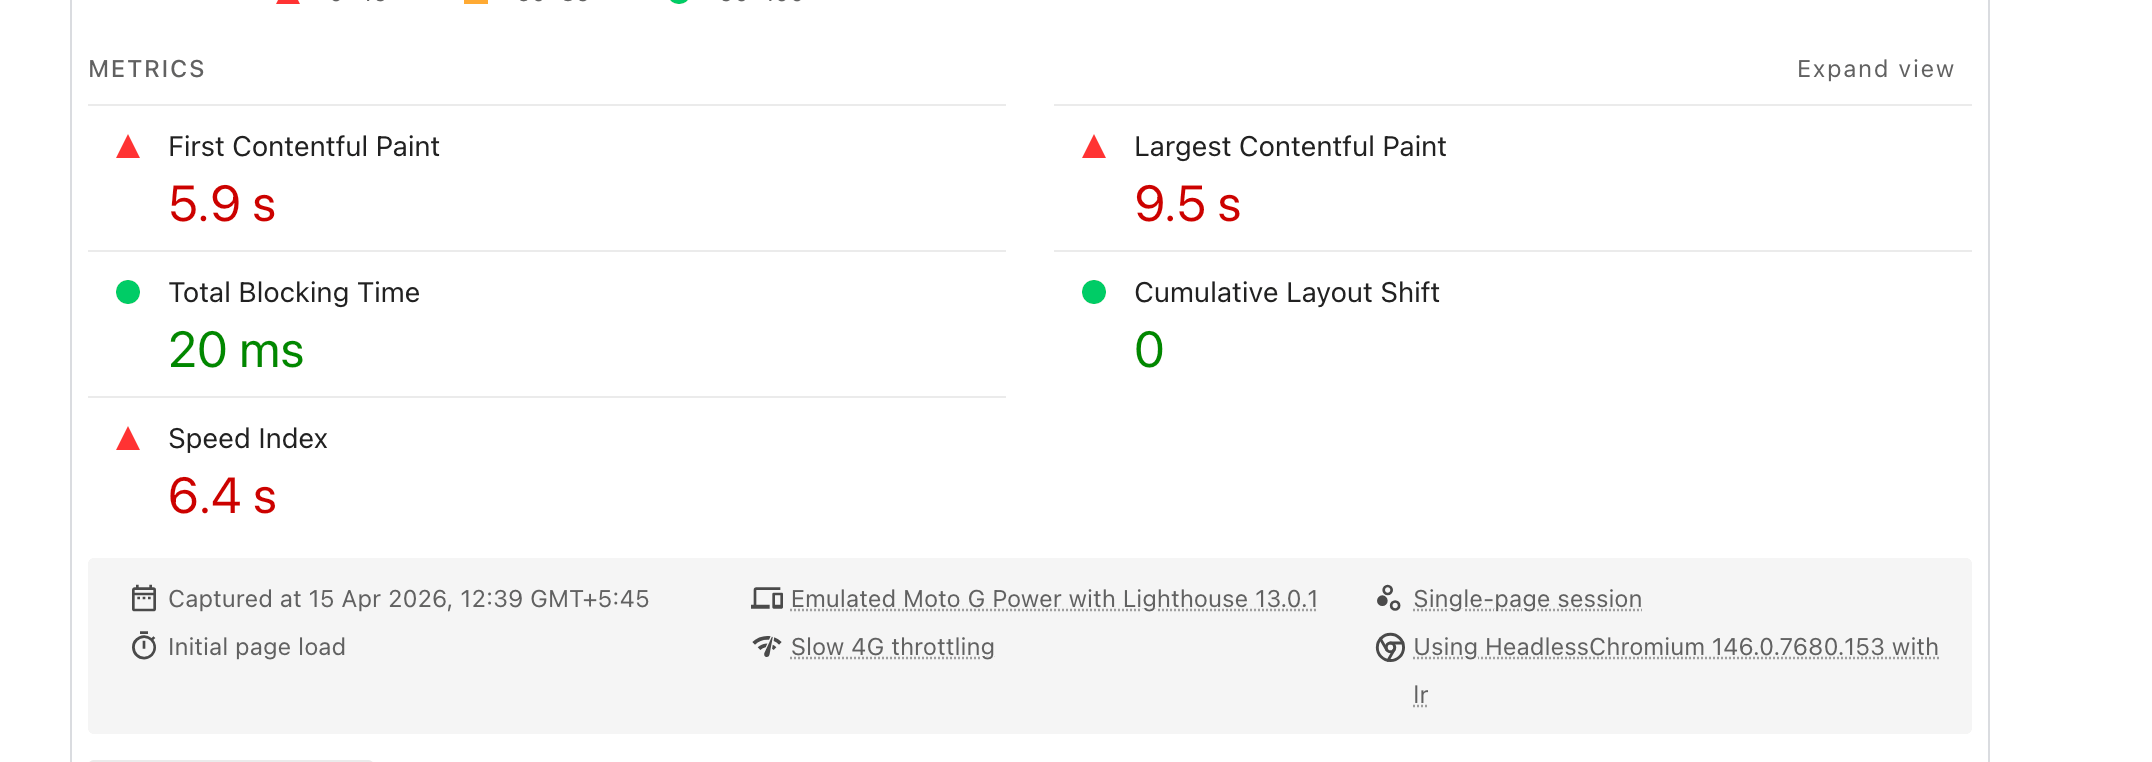Click the device icon before Emulated Moto G Power

(x=767, y=598)
